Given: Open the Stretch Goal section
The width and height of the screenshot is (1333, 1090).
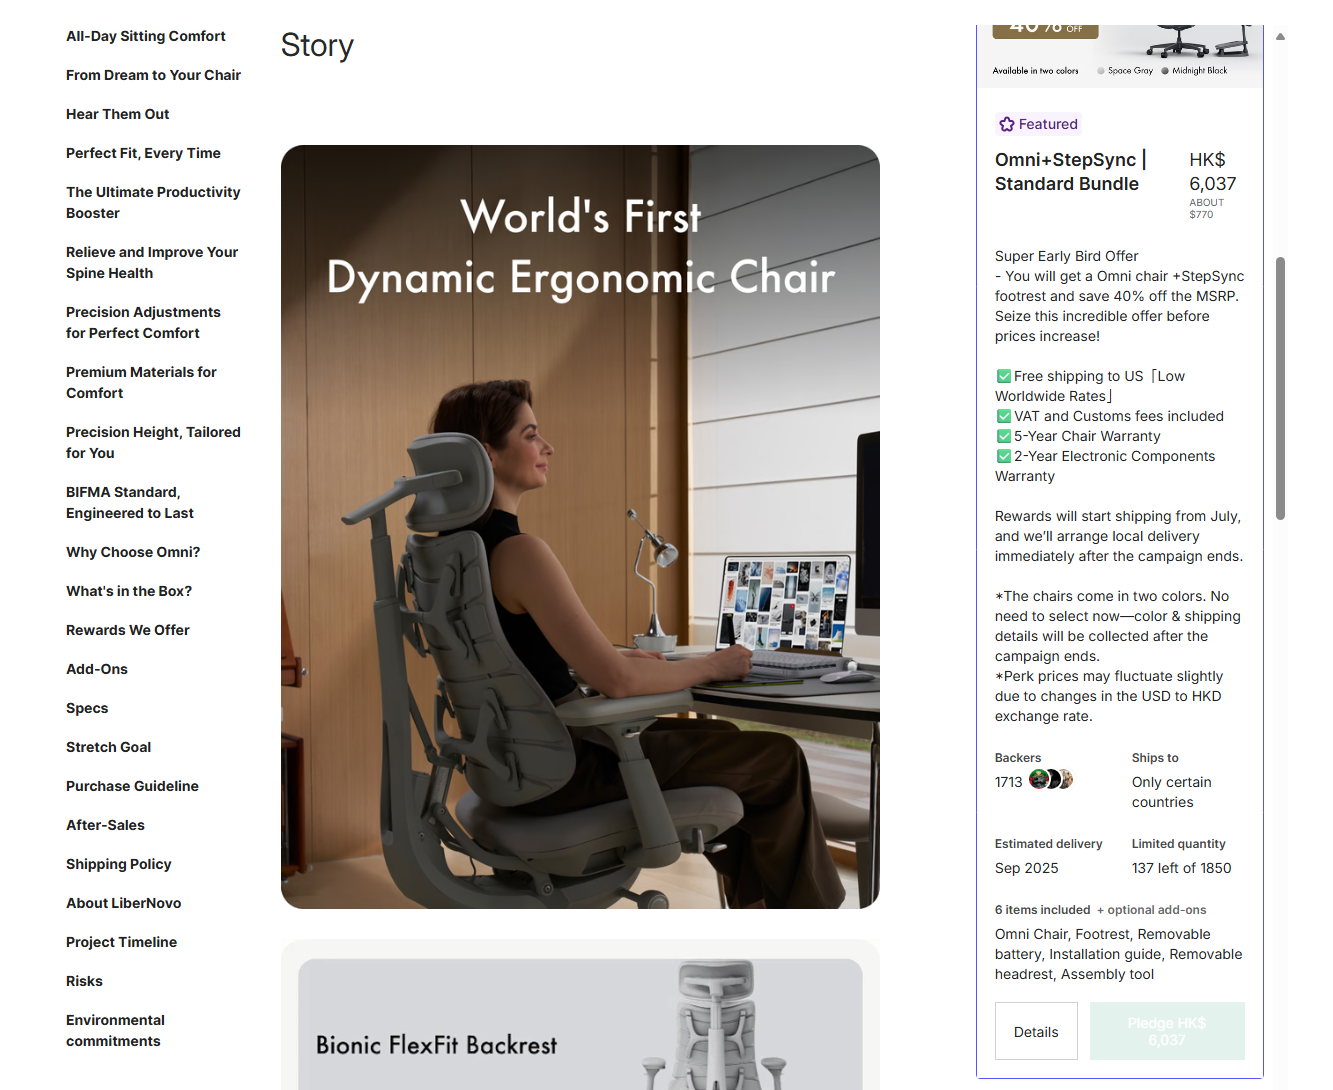Looking at the screenshot, I should click(x=109, y=747).
